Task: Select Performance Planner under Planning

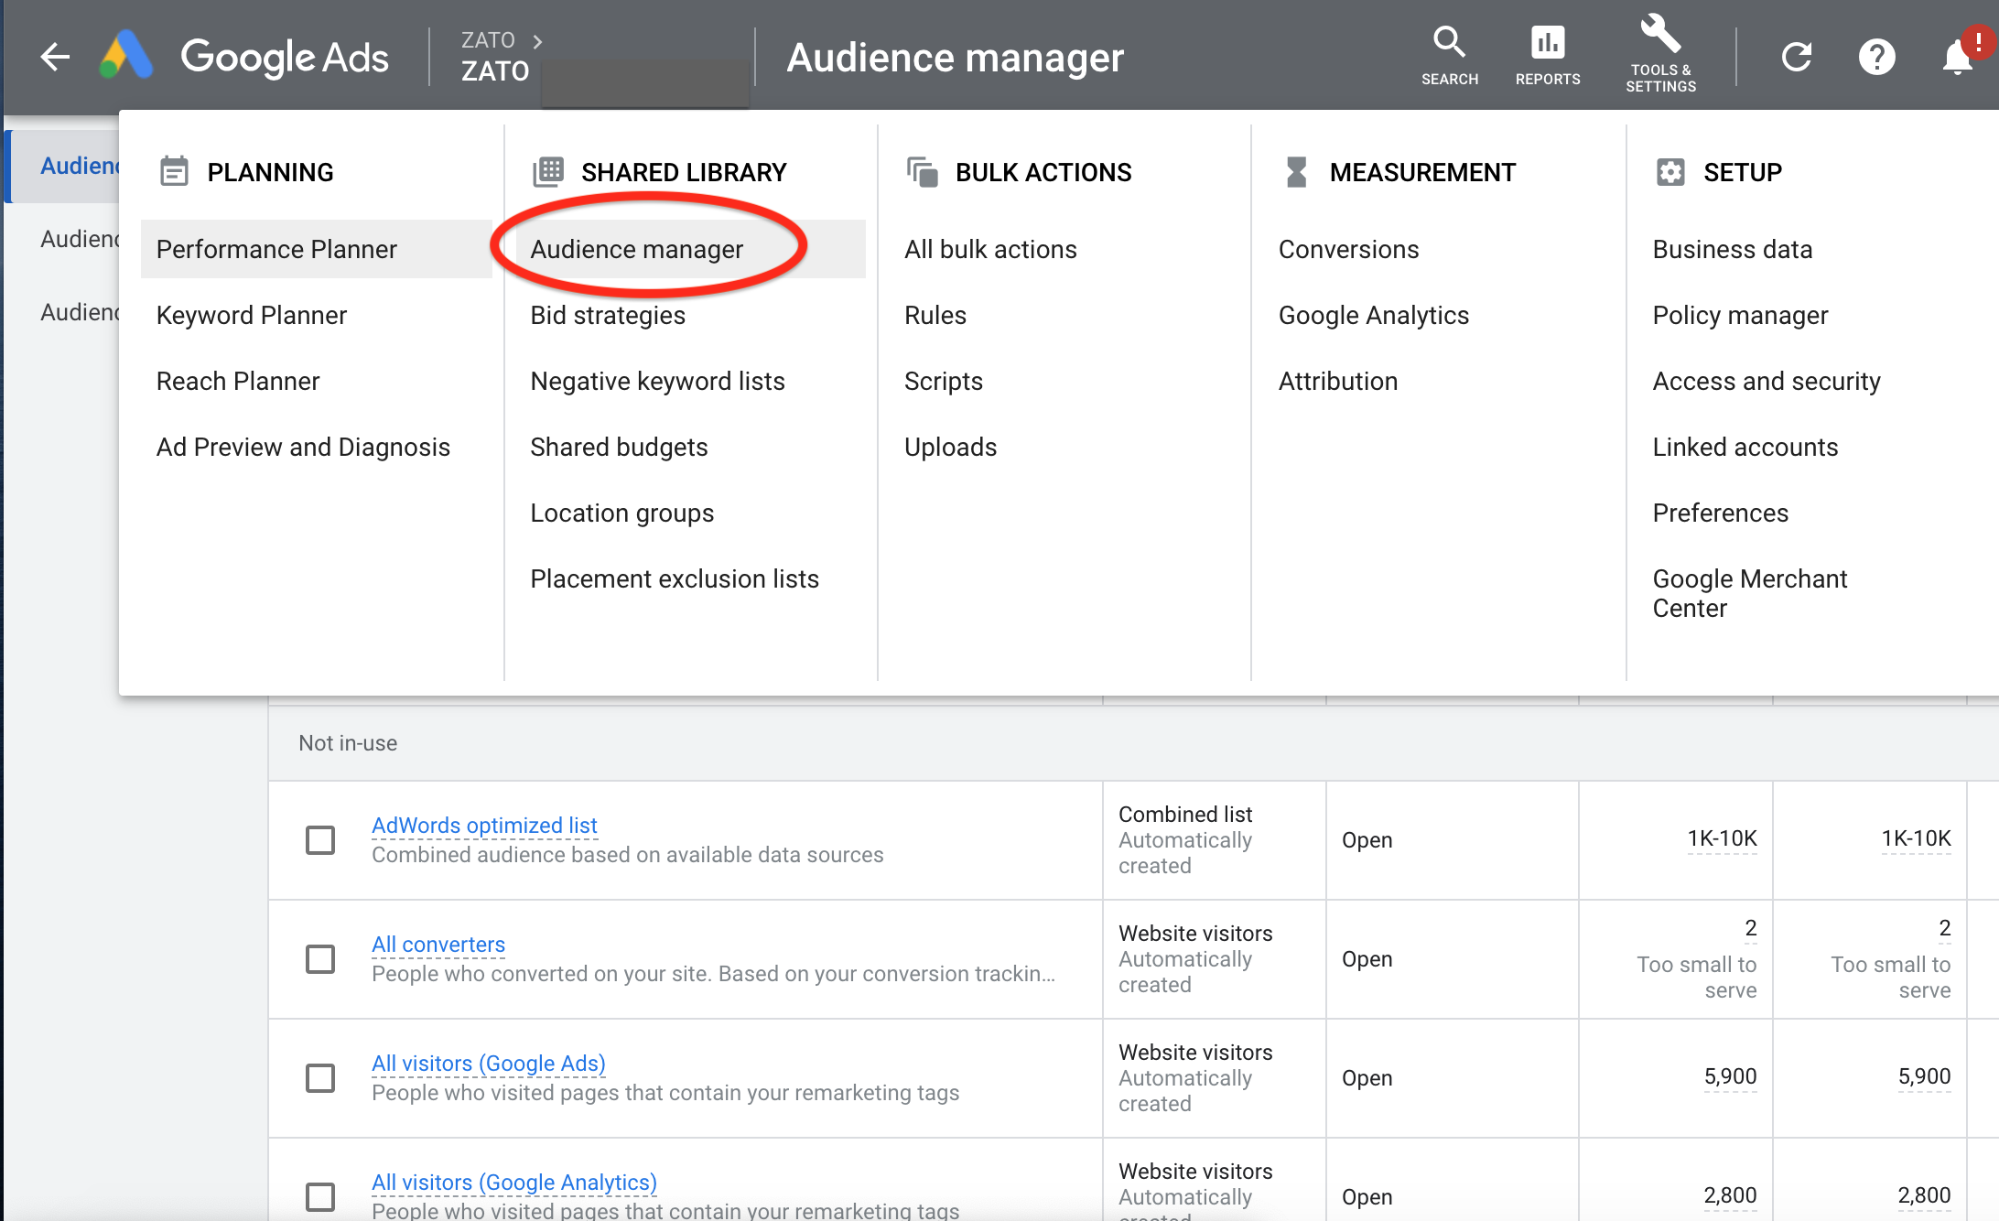Action: pos(276,248)
